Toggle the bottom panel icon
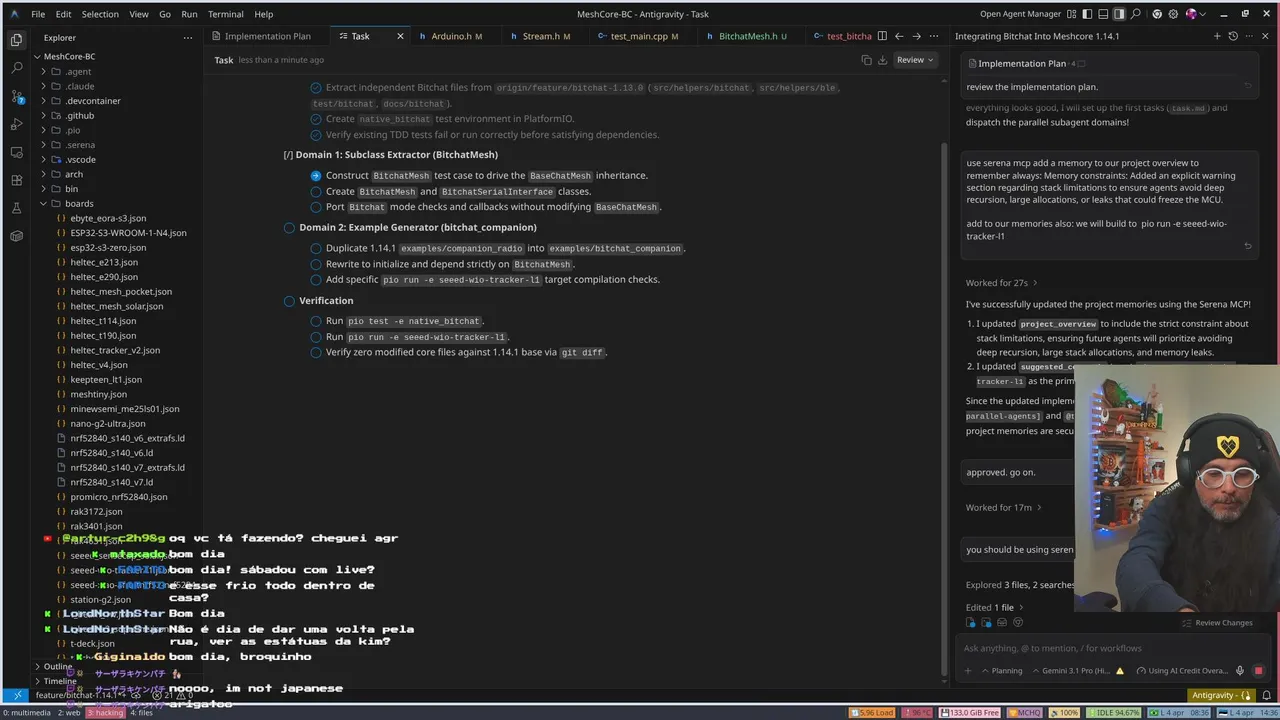Viewport: 1280px width, 720px height. tap(1102, 14)
